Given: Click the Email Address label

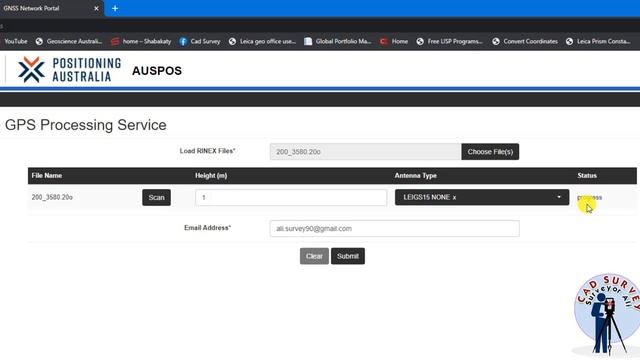Looking at the screenshot, I should (x=207, y=228).
